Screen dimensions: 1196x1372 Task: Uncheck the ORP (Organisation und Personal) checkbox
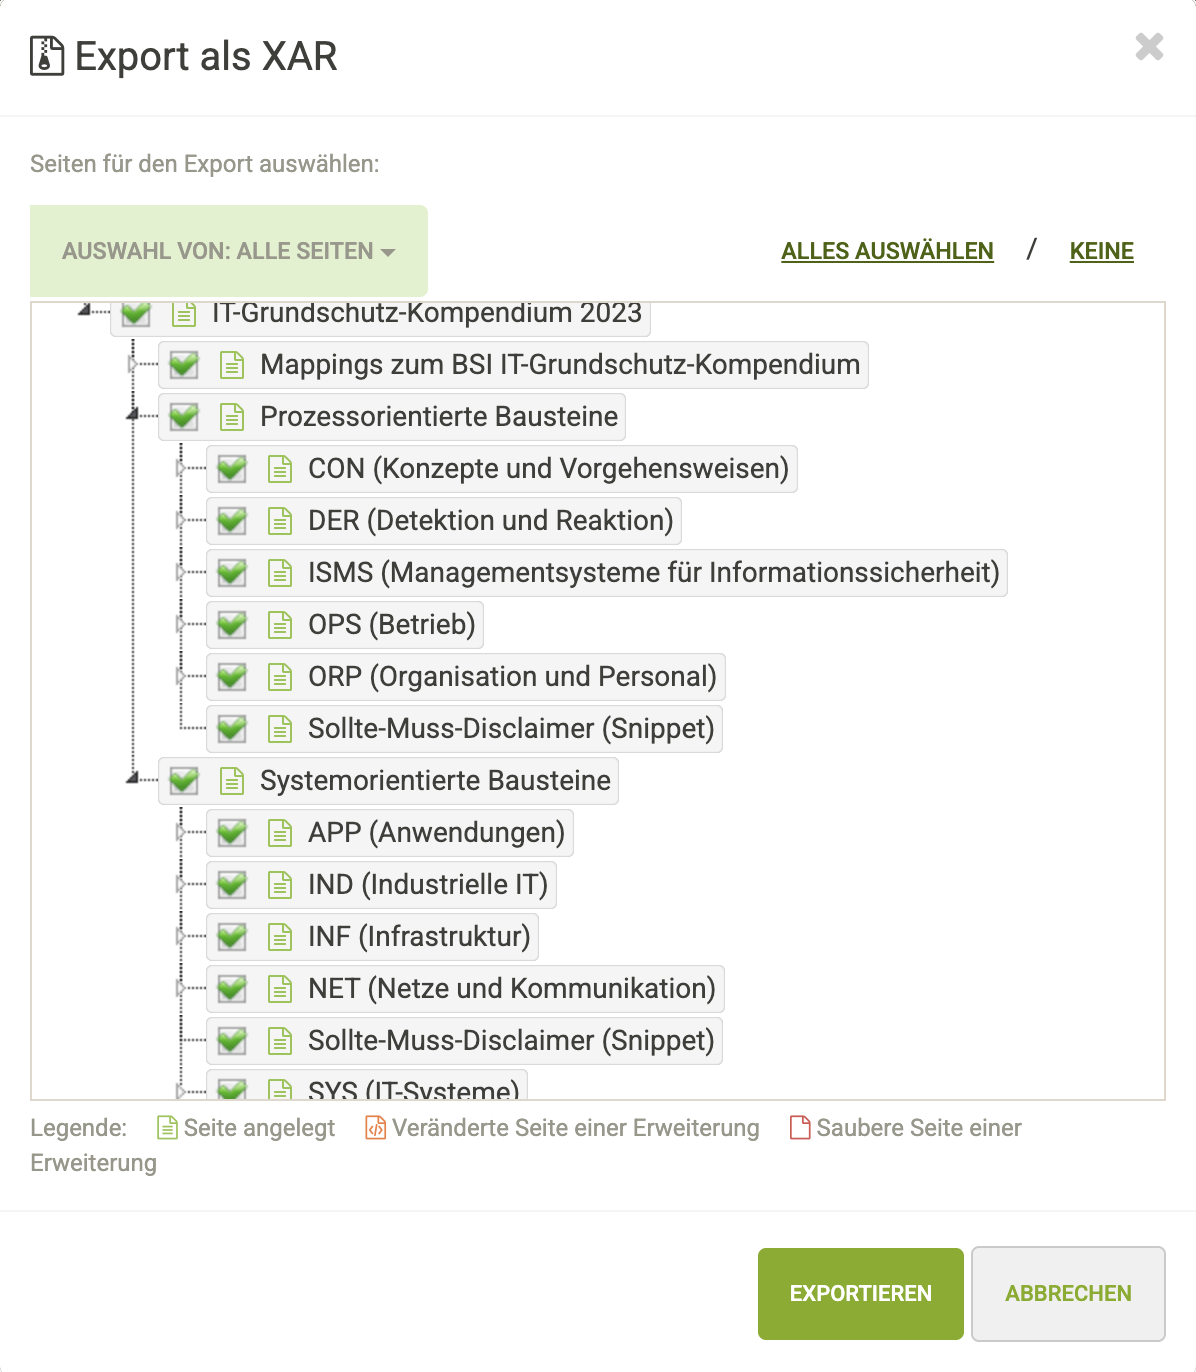coord(232,677)
